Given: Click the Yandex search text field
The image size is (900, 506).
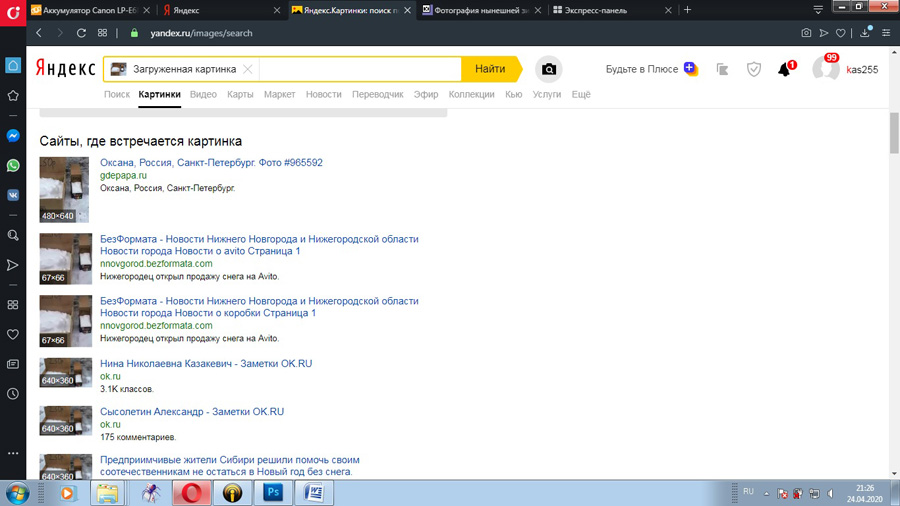Looking at the screenshot, I should (360, 69).
